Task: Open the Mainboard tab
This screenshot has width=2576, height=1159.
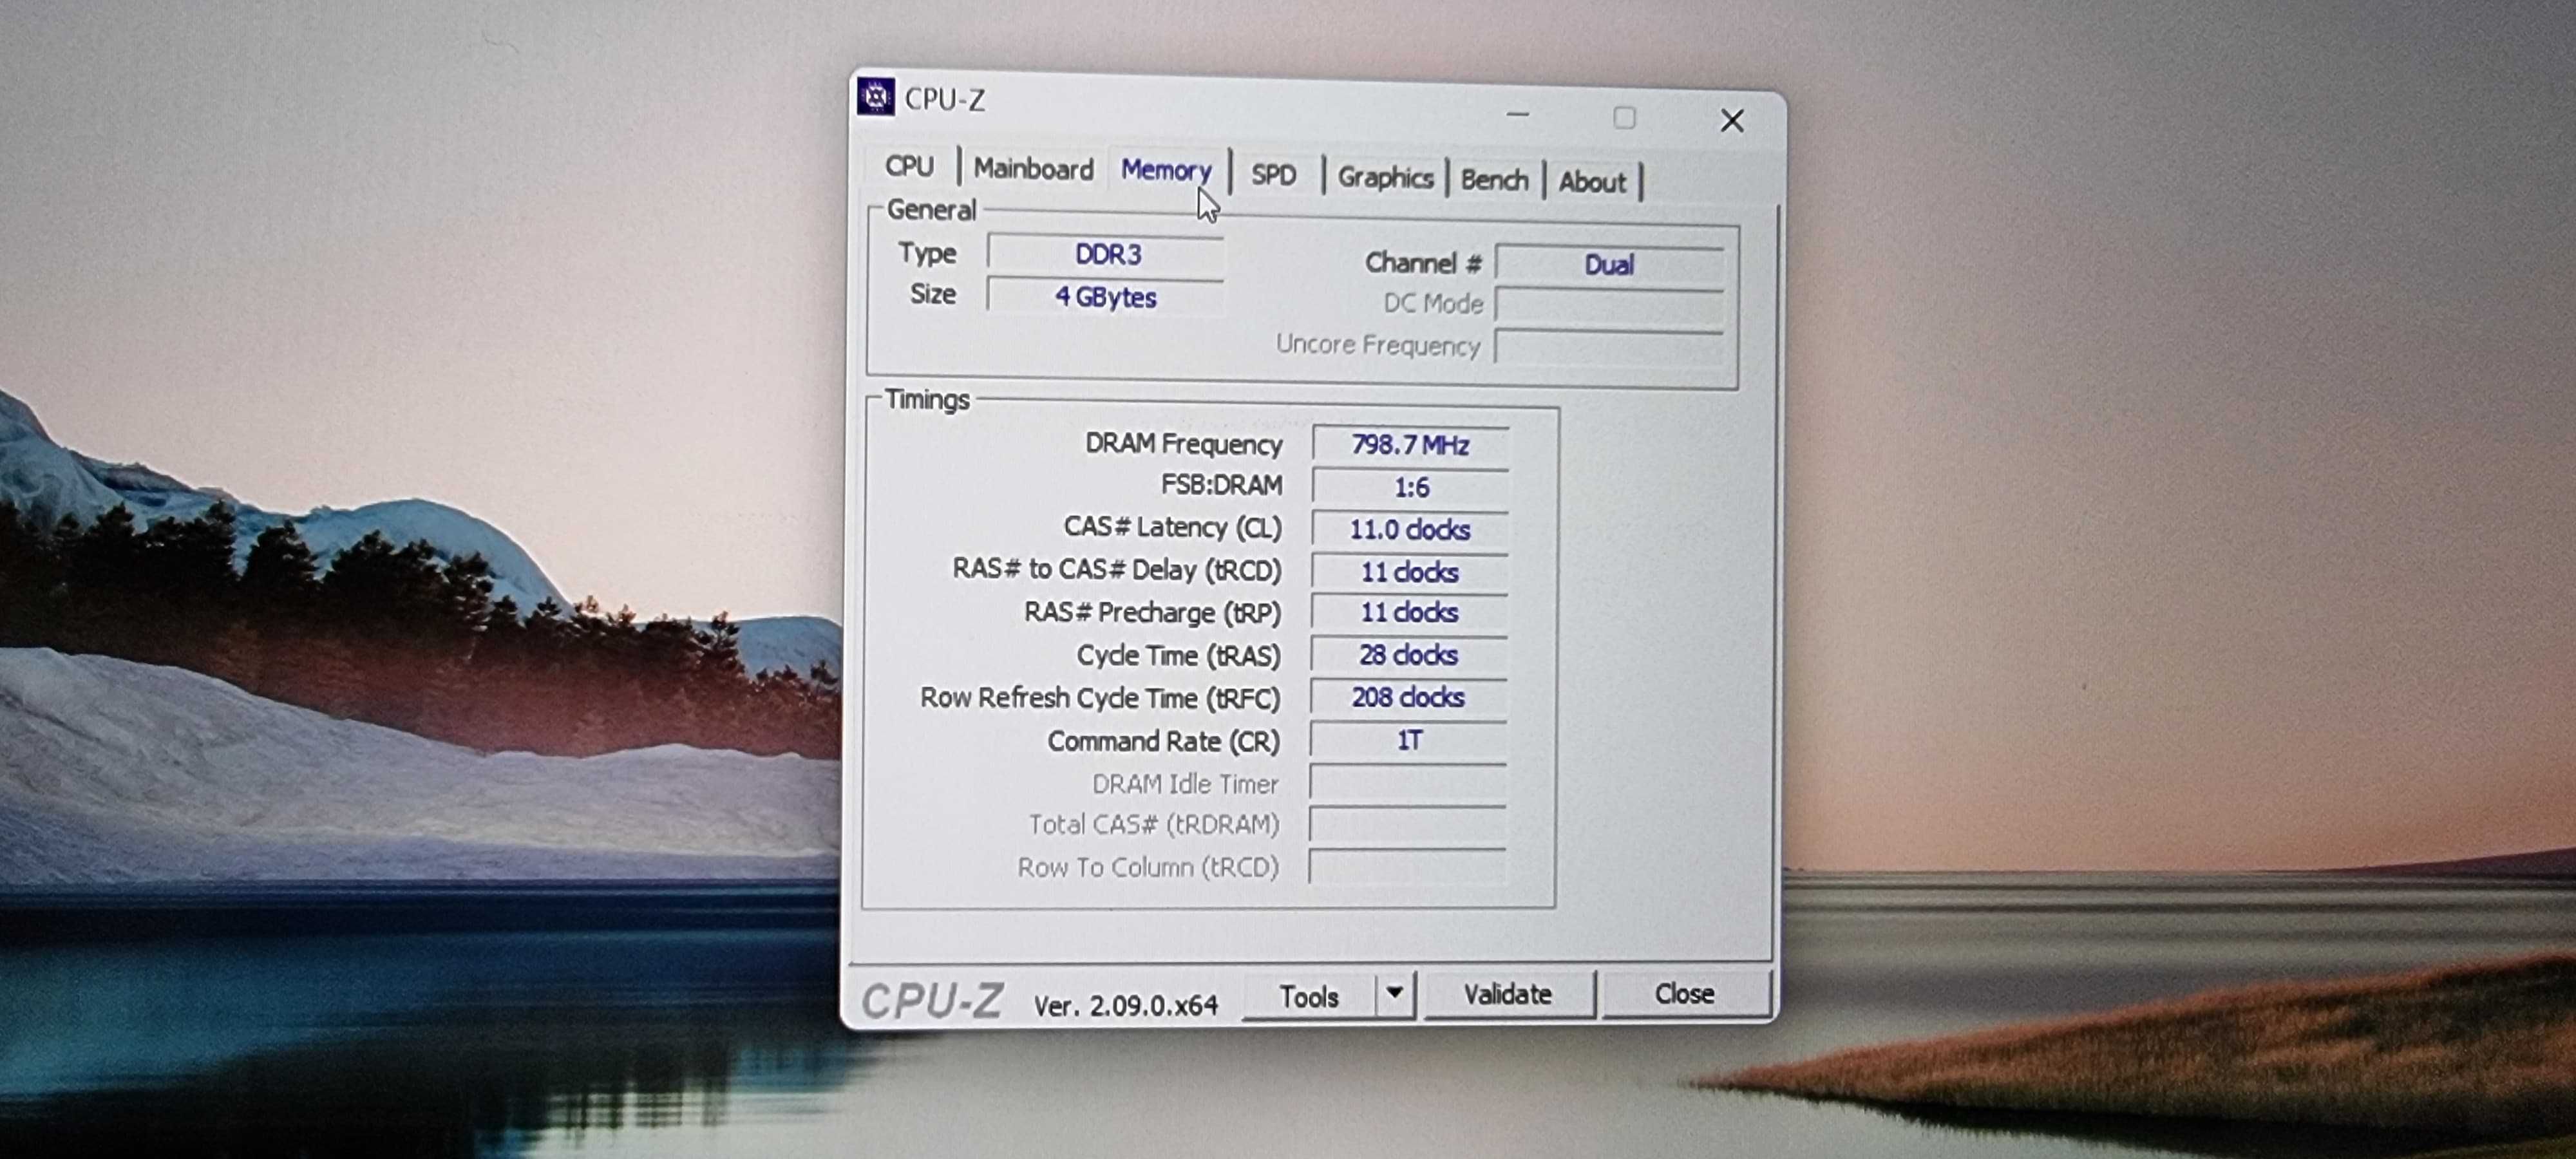Action: point(1033,169)
